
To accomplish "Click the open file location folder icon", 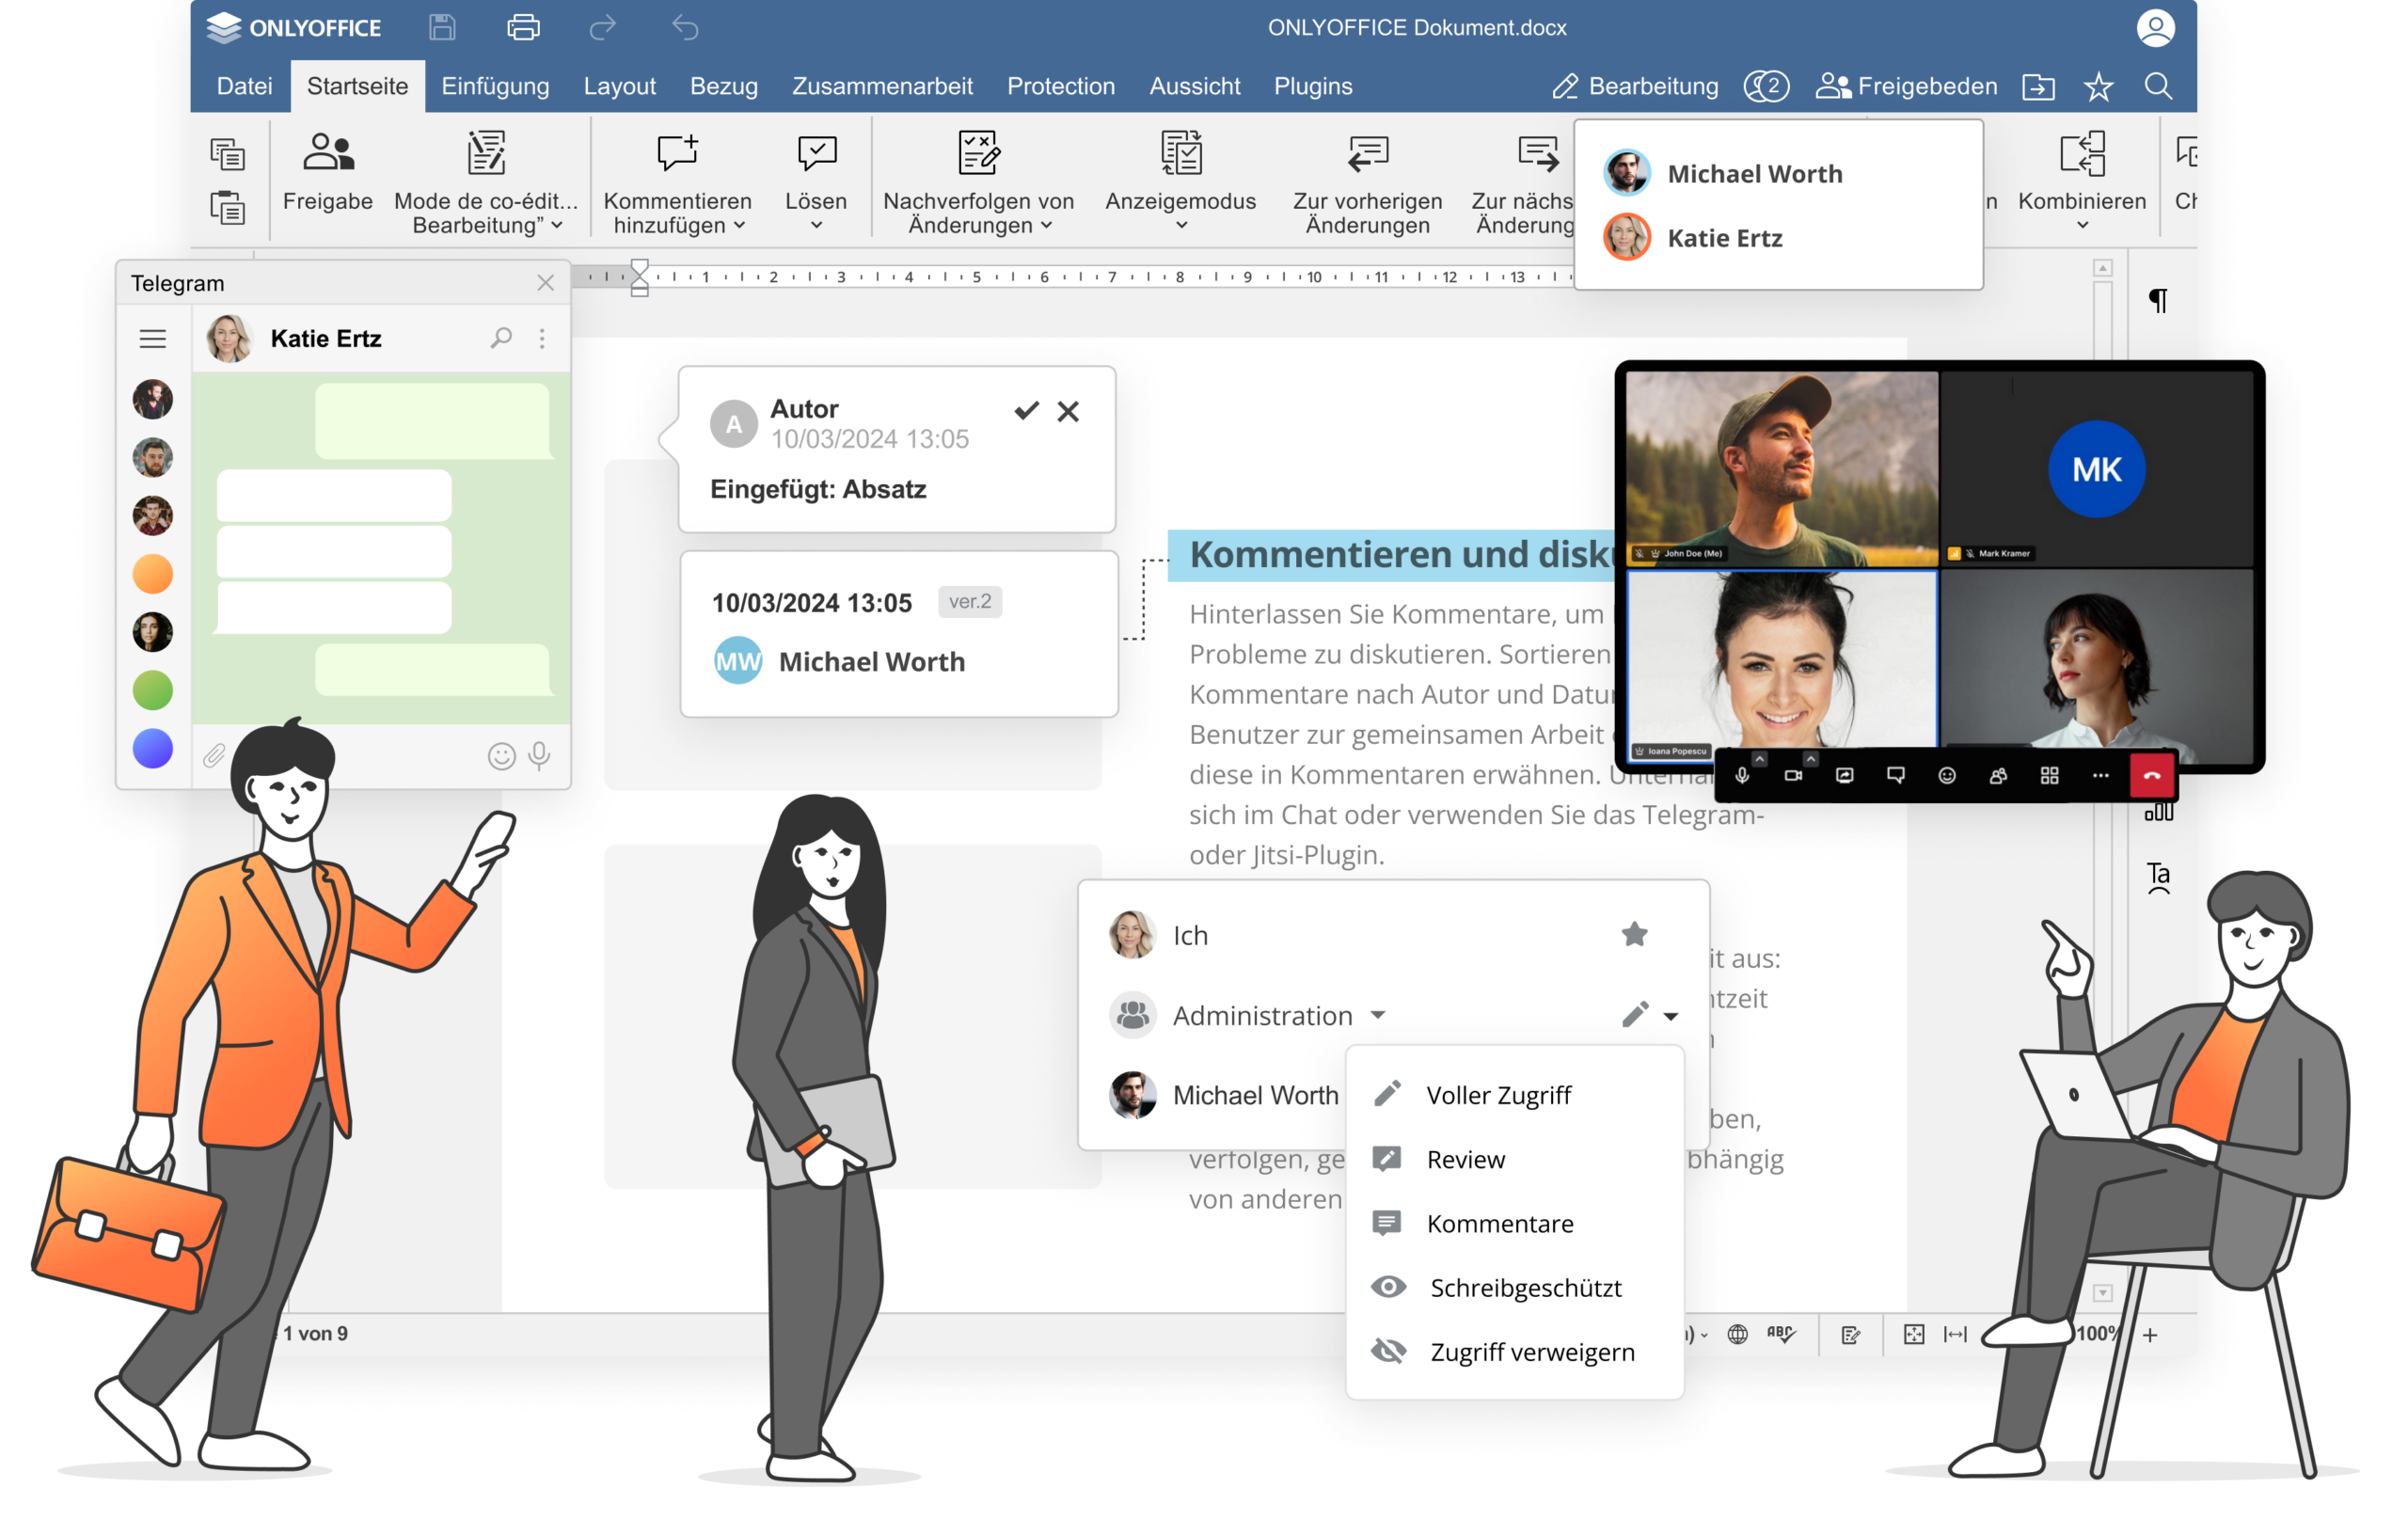I will tap(2038, 87).
